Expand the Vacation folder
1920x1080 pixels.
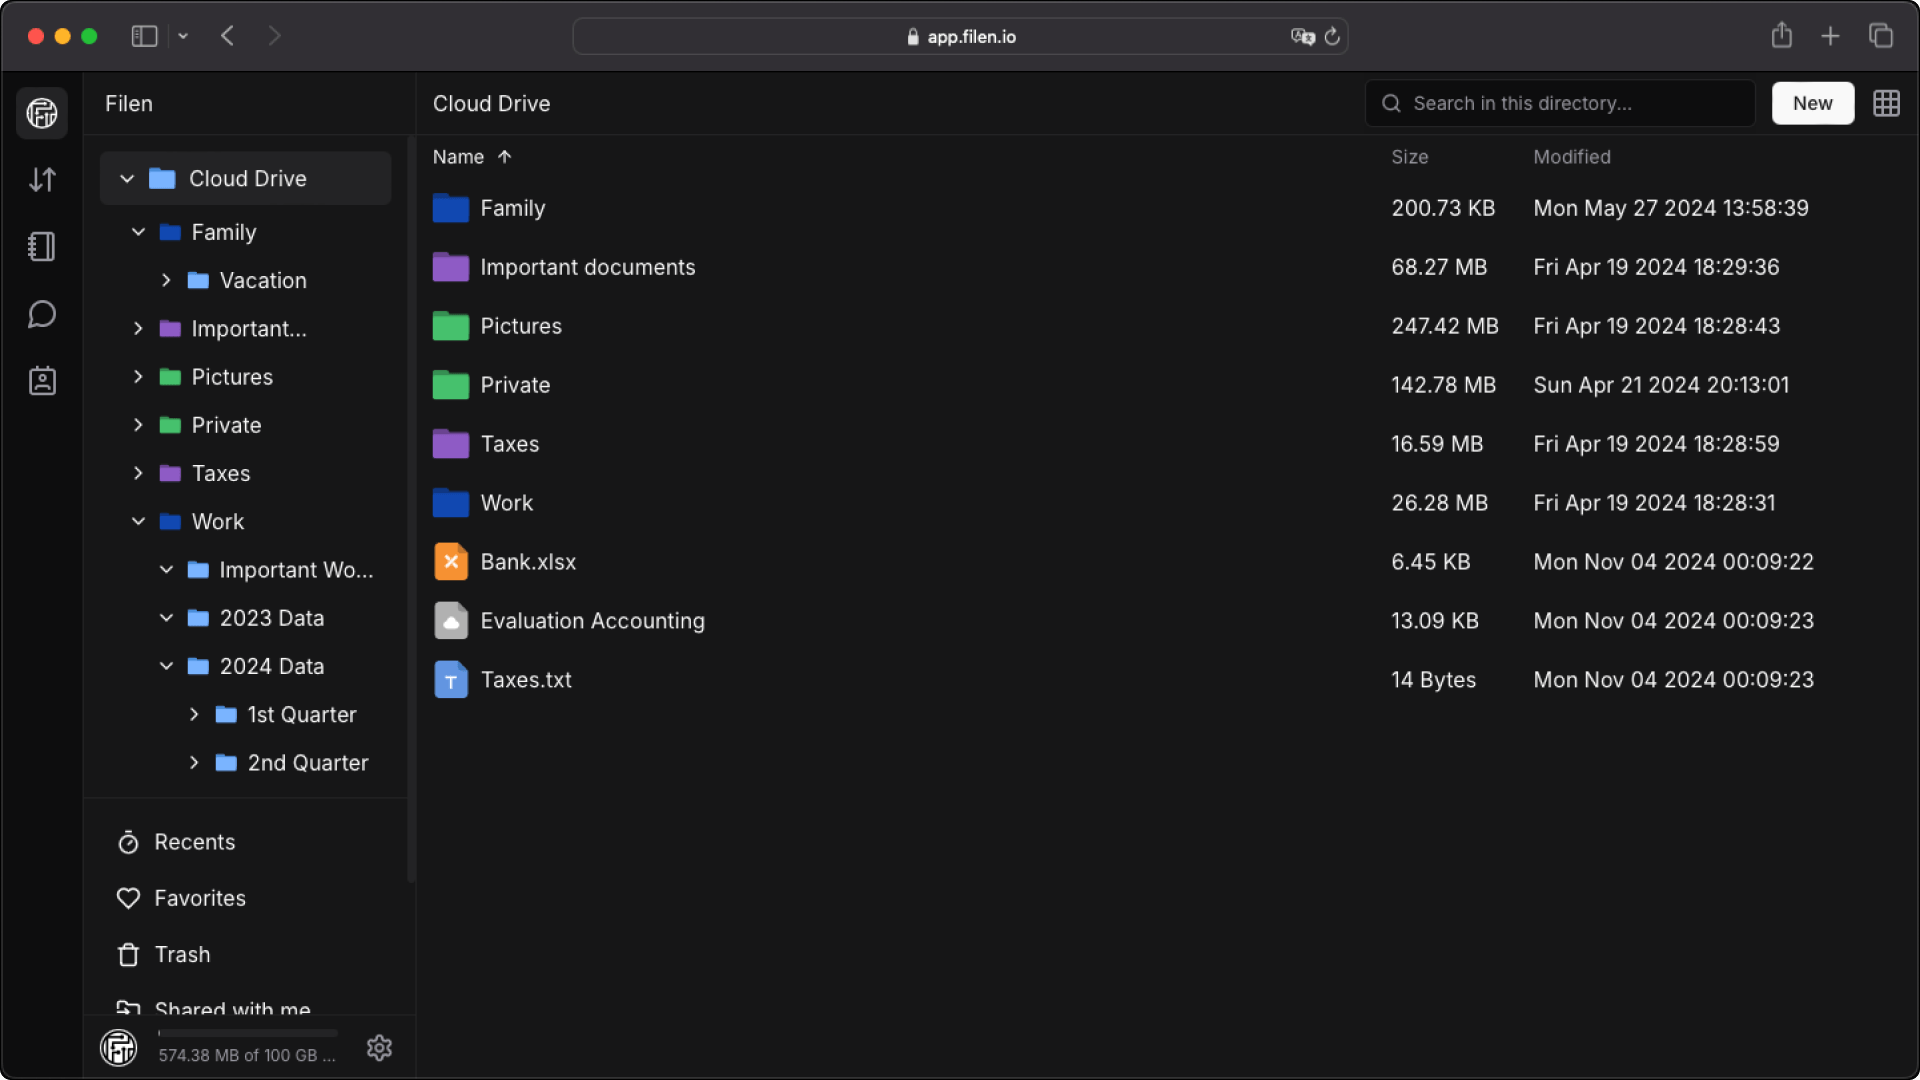point(166,280)
